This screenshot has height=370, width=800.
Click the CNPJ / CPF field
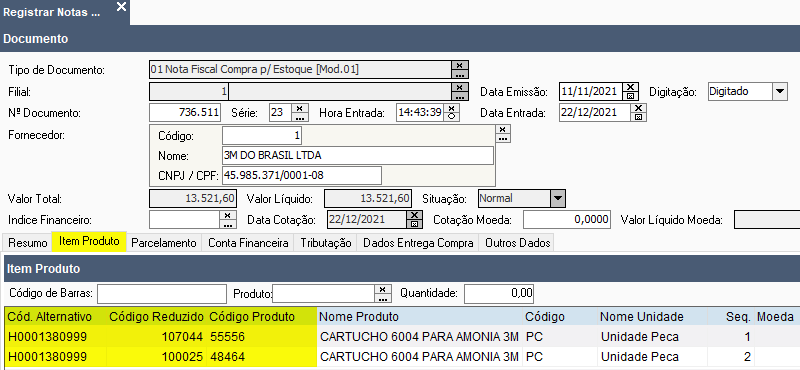[x=302, y=176]
